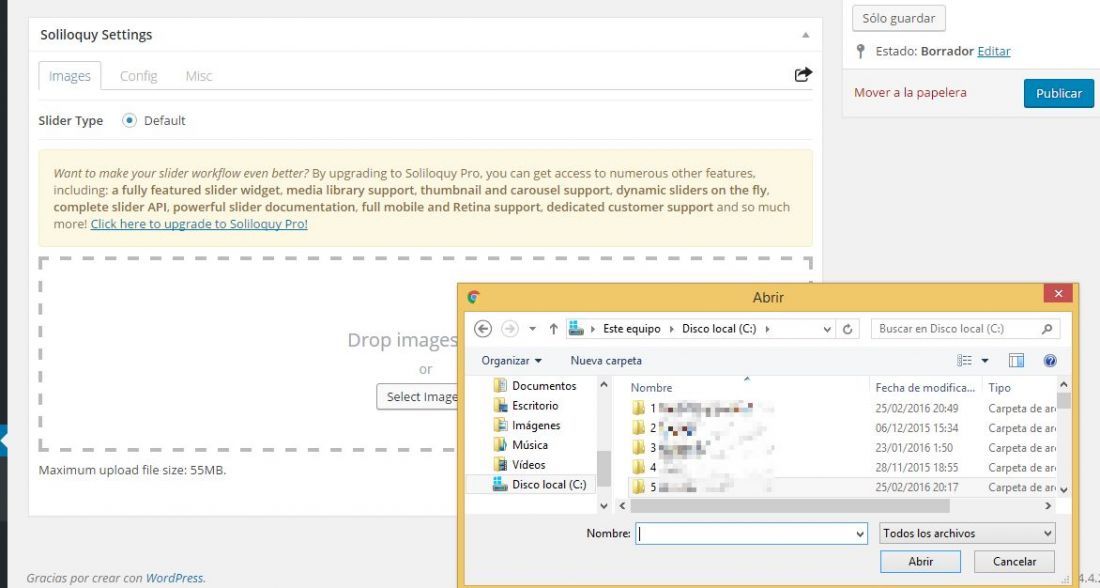Sort by the Tipo column header

(1000, 387)
